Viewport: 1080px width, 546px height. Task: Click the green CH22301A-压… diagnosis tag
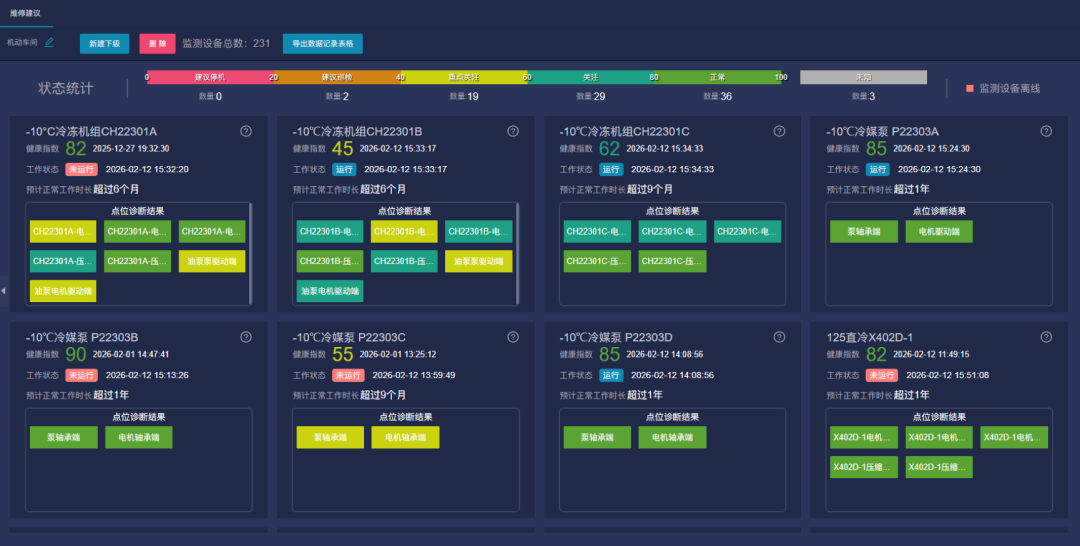pos(137,261)
